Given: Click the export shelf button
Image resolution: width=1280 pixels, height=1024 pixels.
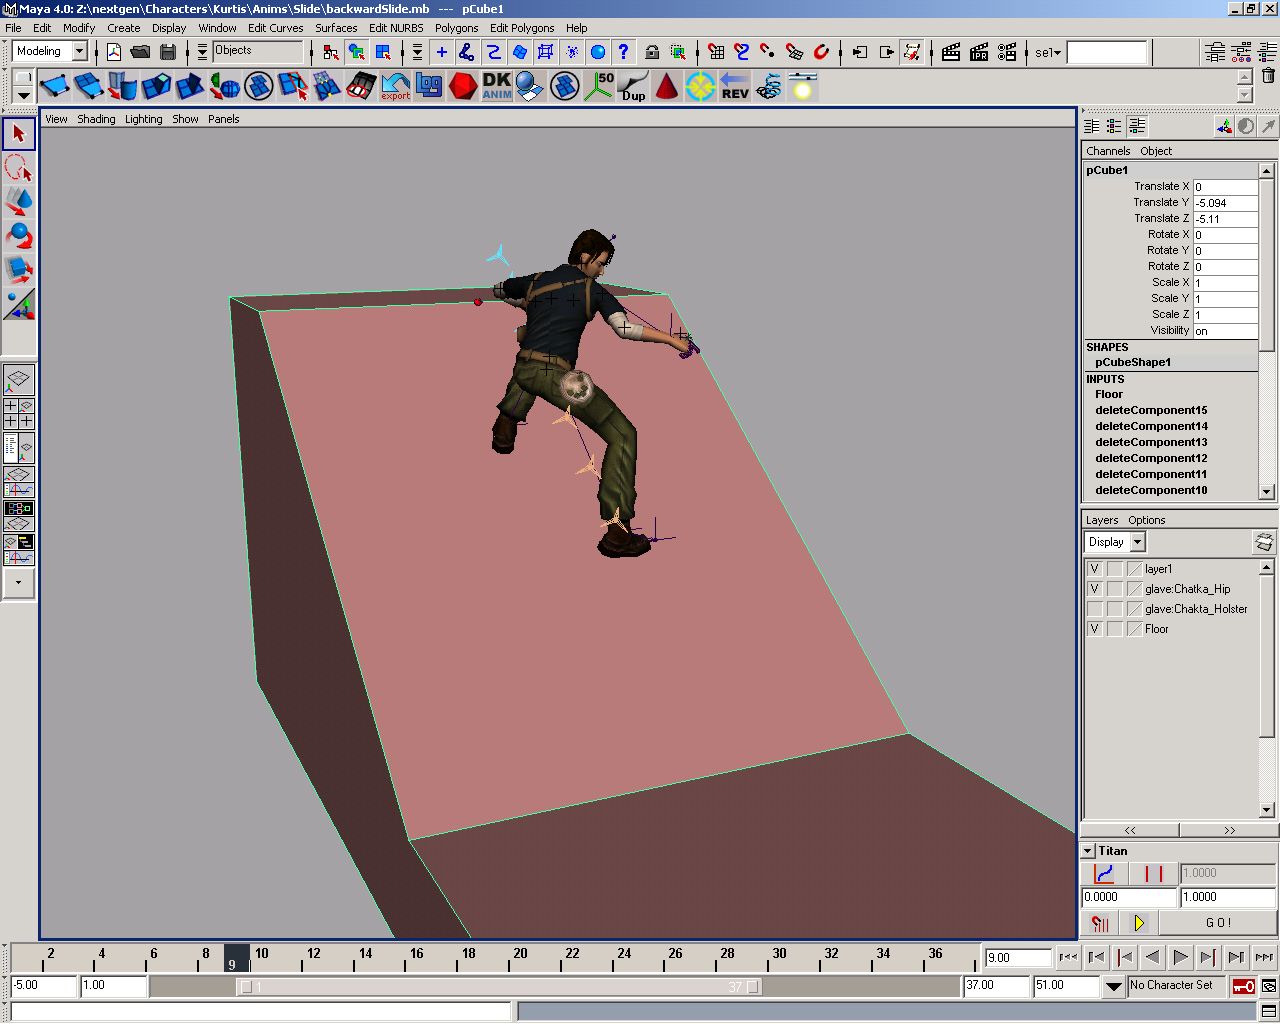Looking at the screenshot, I should click(395, 86).
